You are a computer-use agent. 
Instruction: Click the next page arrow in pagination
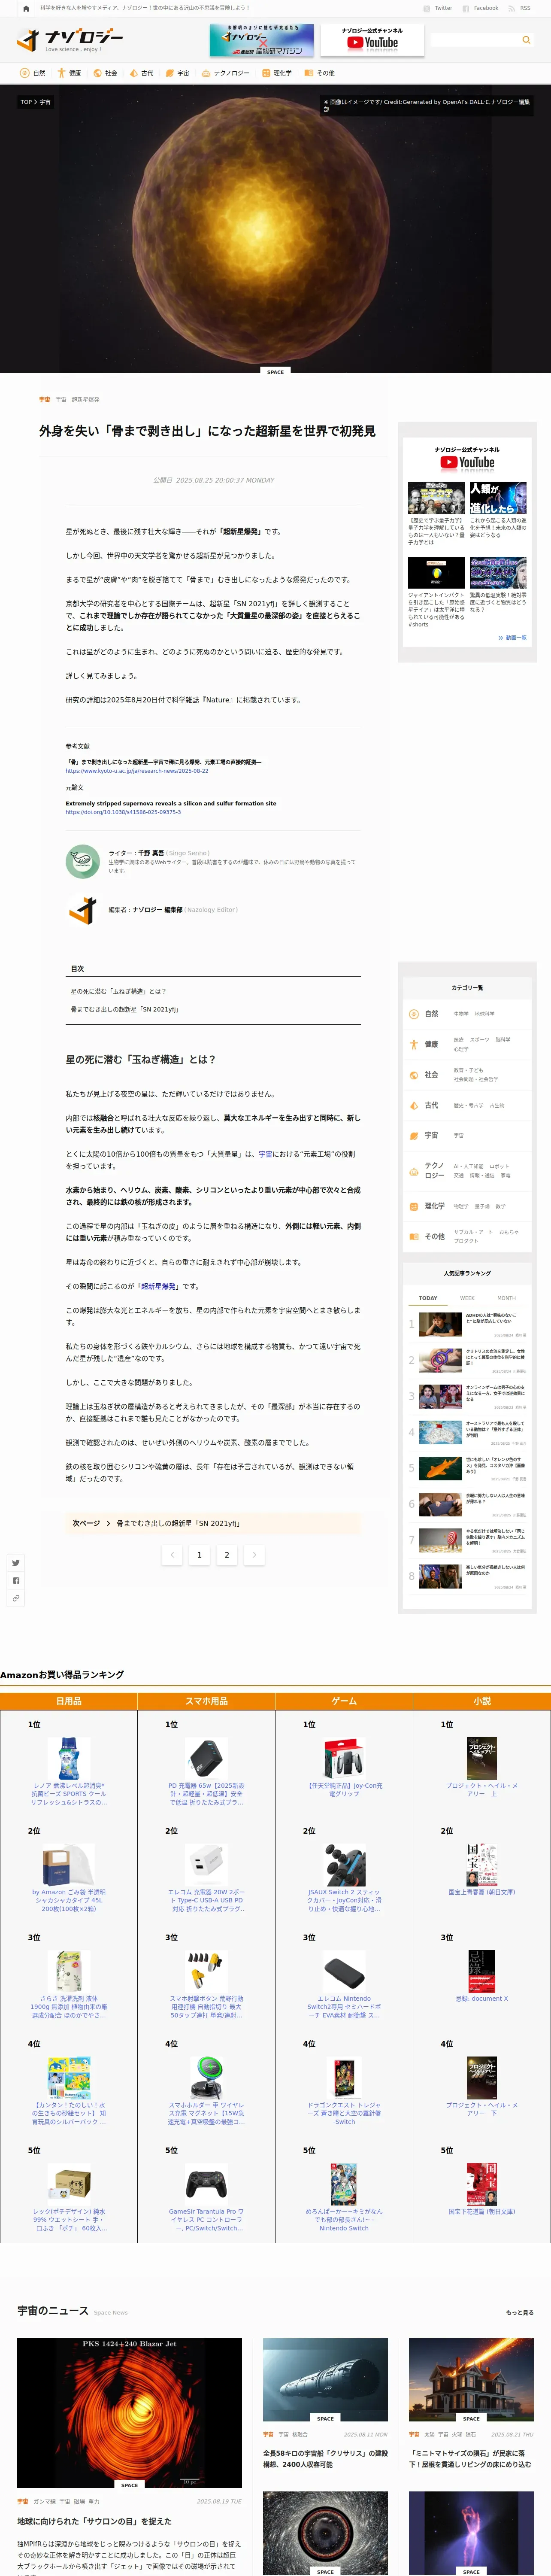coord(254,1554)
